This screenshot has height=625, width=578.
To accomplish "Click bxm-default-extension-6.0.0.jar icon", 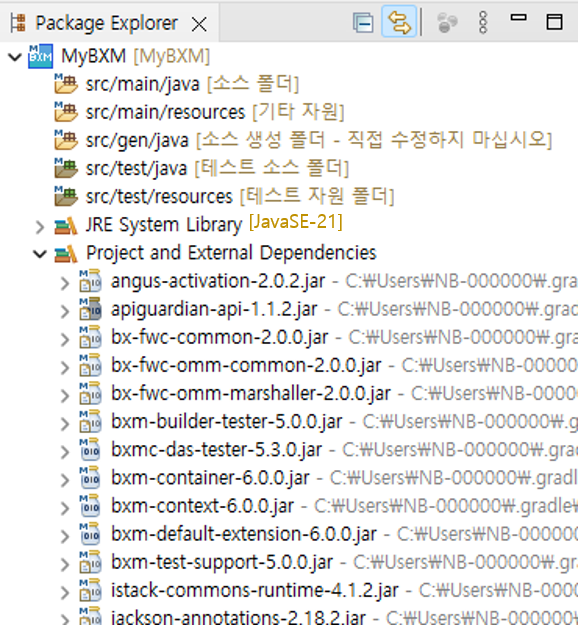I will tap(90, 533).
